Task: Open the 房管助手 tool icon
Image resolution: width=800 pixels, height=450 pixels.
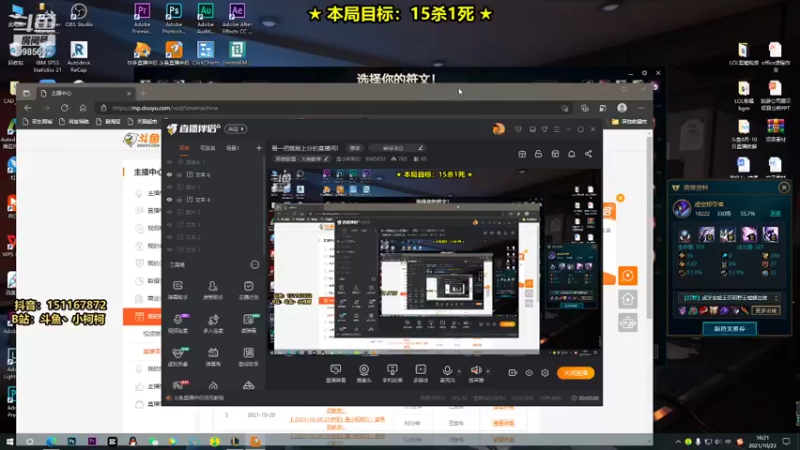Action: click(x=213, y=289)
